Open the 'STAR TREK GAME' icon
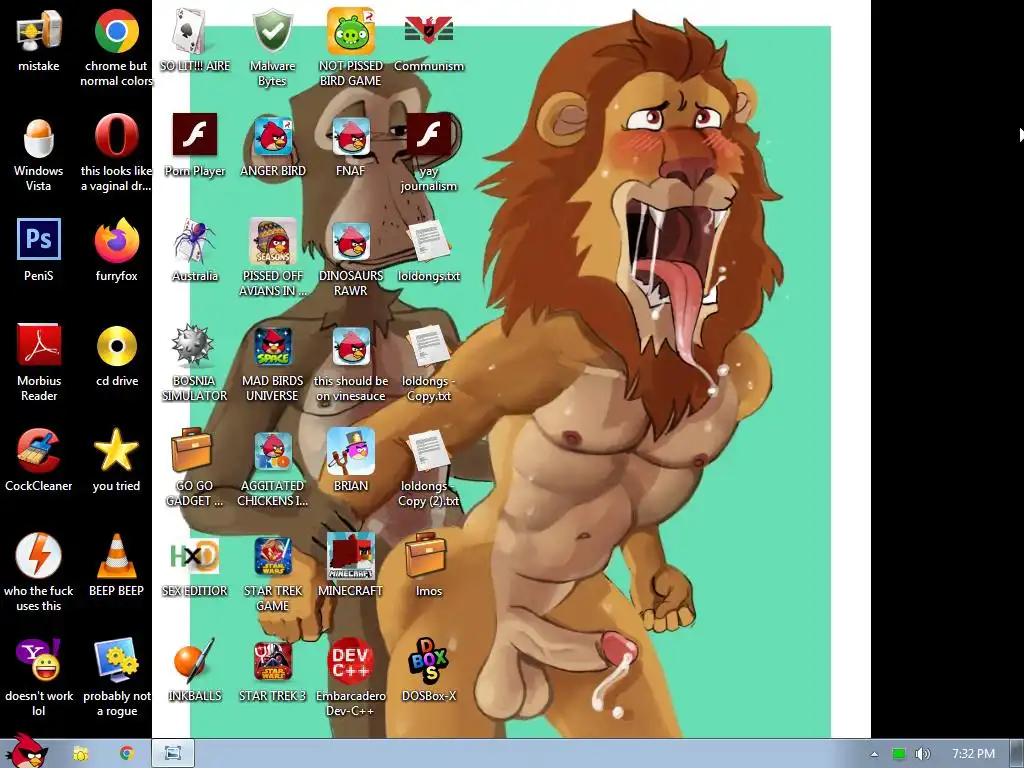 click(x=273, y=556)
